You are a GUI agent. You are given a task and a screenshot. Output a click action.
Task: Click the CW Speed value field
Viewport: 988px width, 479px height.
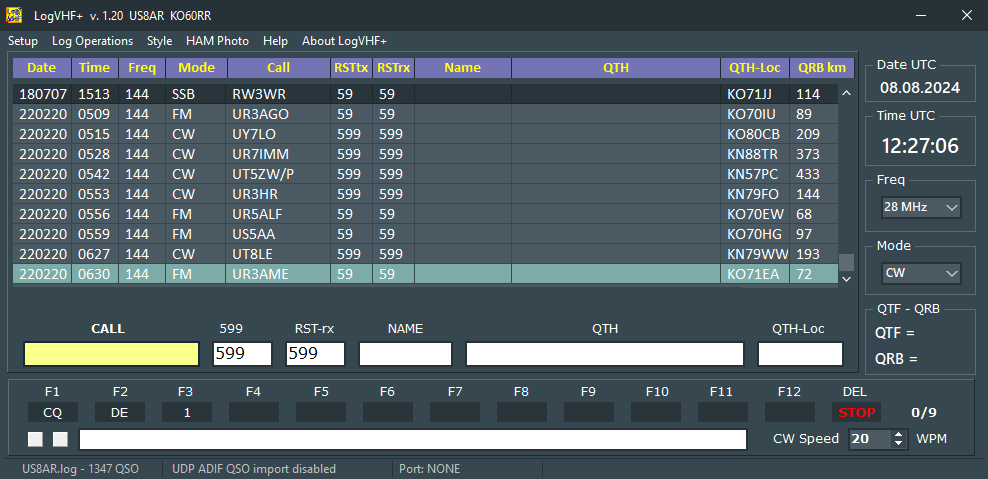[x=870, y=439]
